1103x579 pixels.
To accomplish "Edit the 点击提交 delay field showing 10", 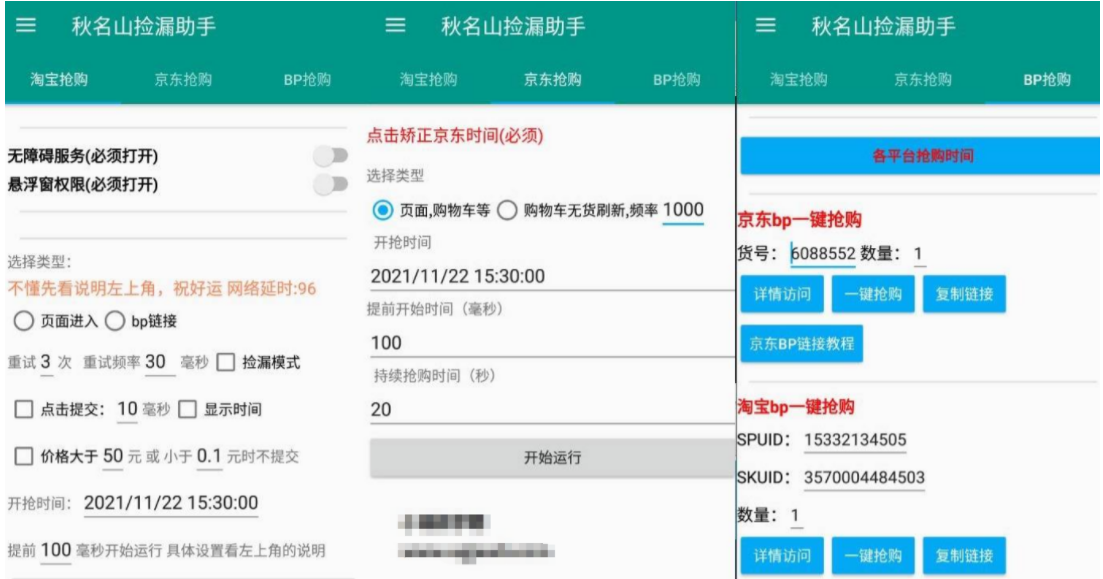I will [x=127, y=409].
